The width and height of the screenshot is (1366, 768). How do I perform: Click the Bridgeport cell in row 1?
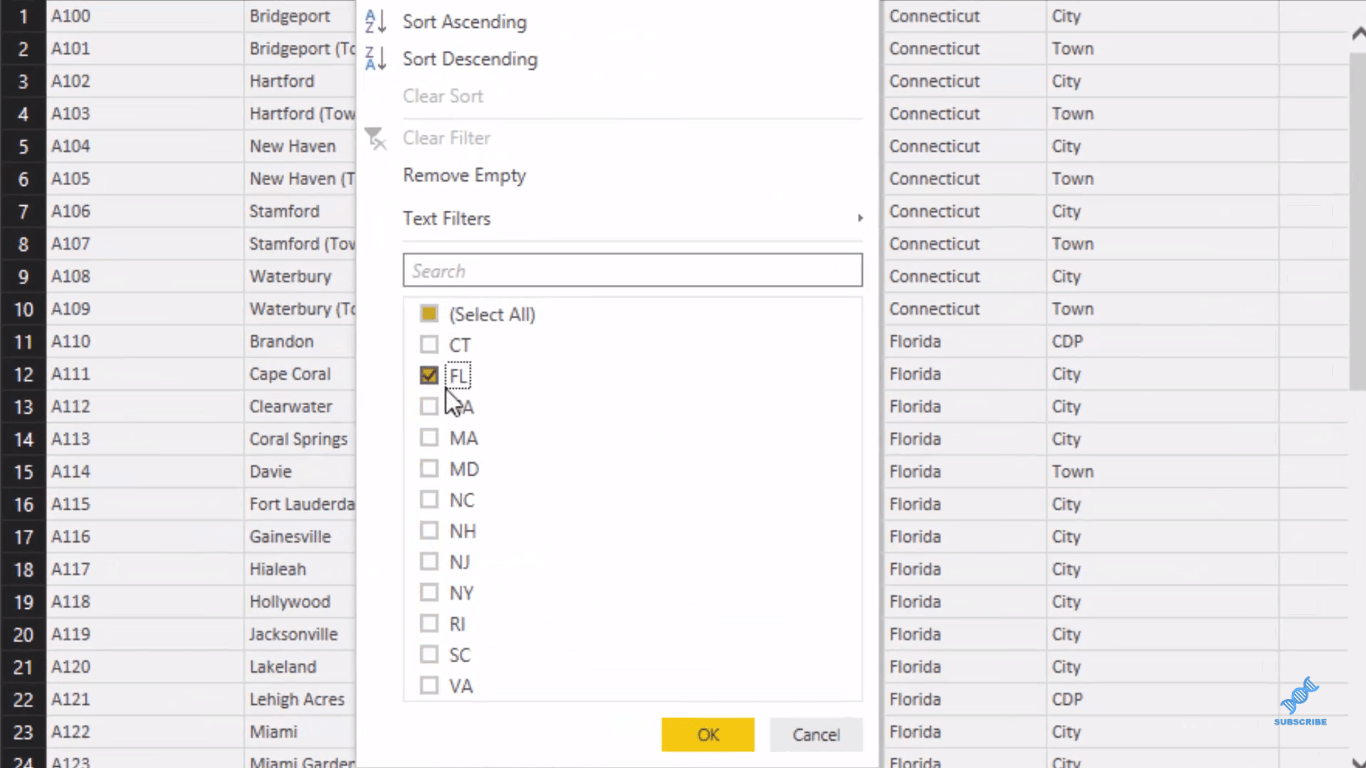click(x=301, y=16)
